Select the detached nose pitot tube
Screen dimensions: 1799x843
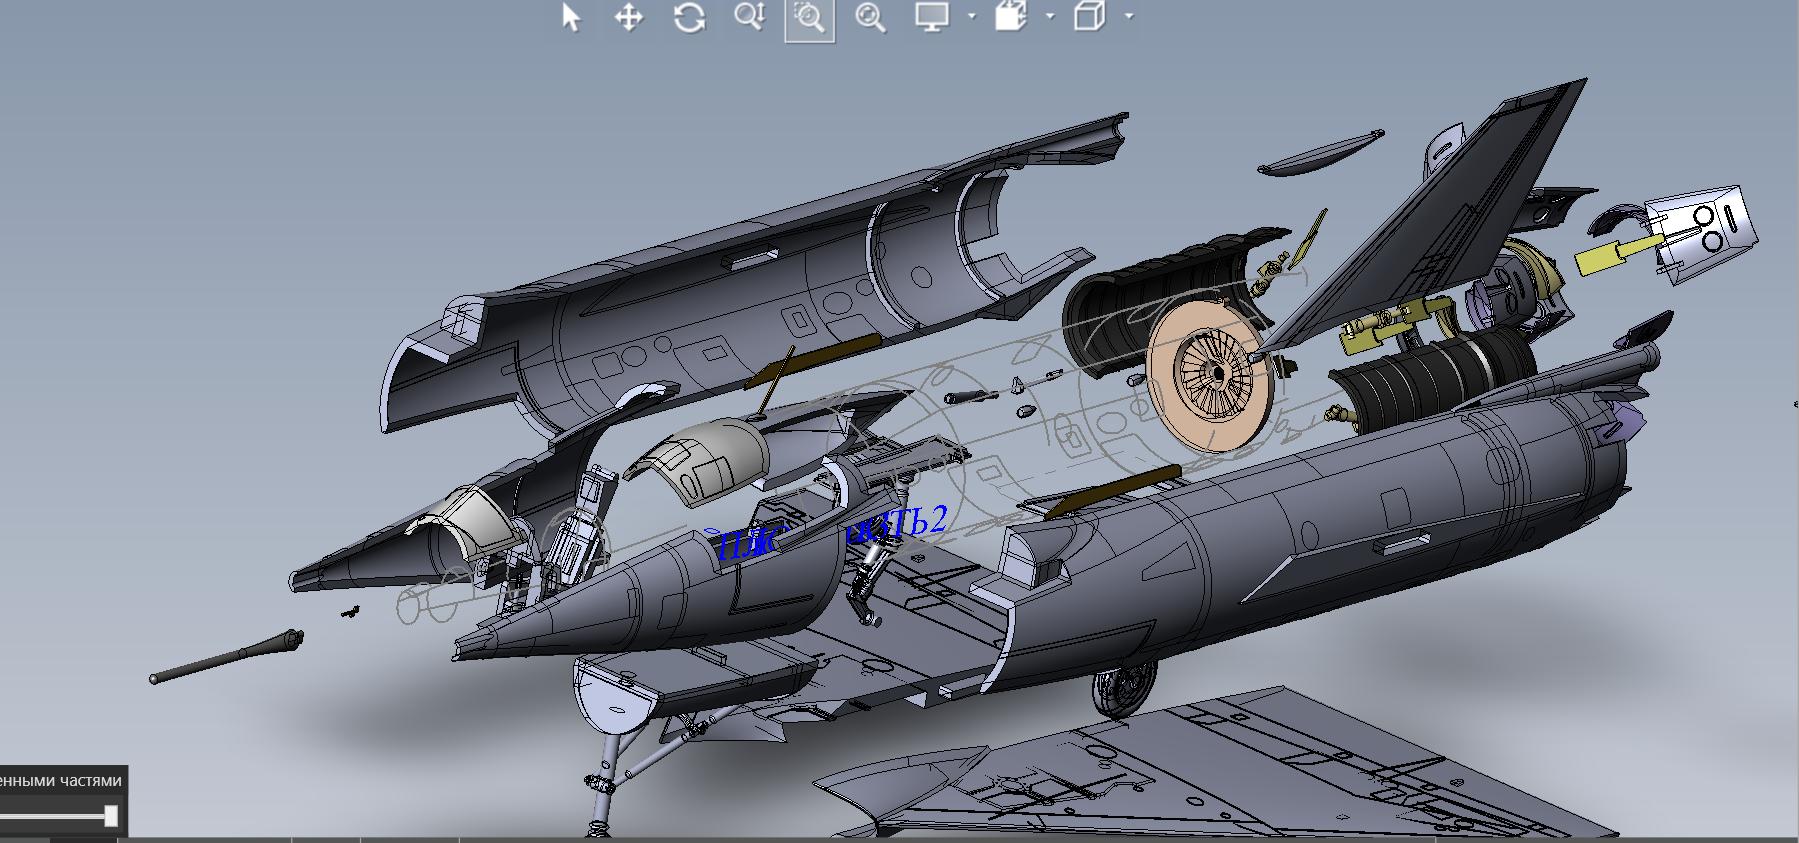pyautogui.click(x=225, y=659)
